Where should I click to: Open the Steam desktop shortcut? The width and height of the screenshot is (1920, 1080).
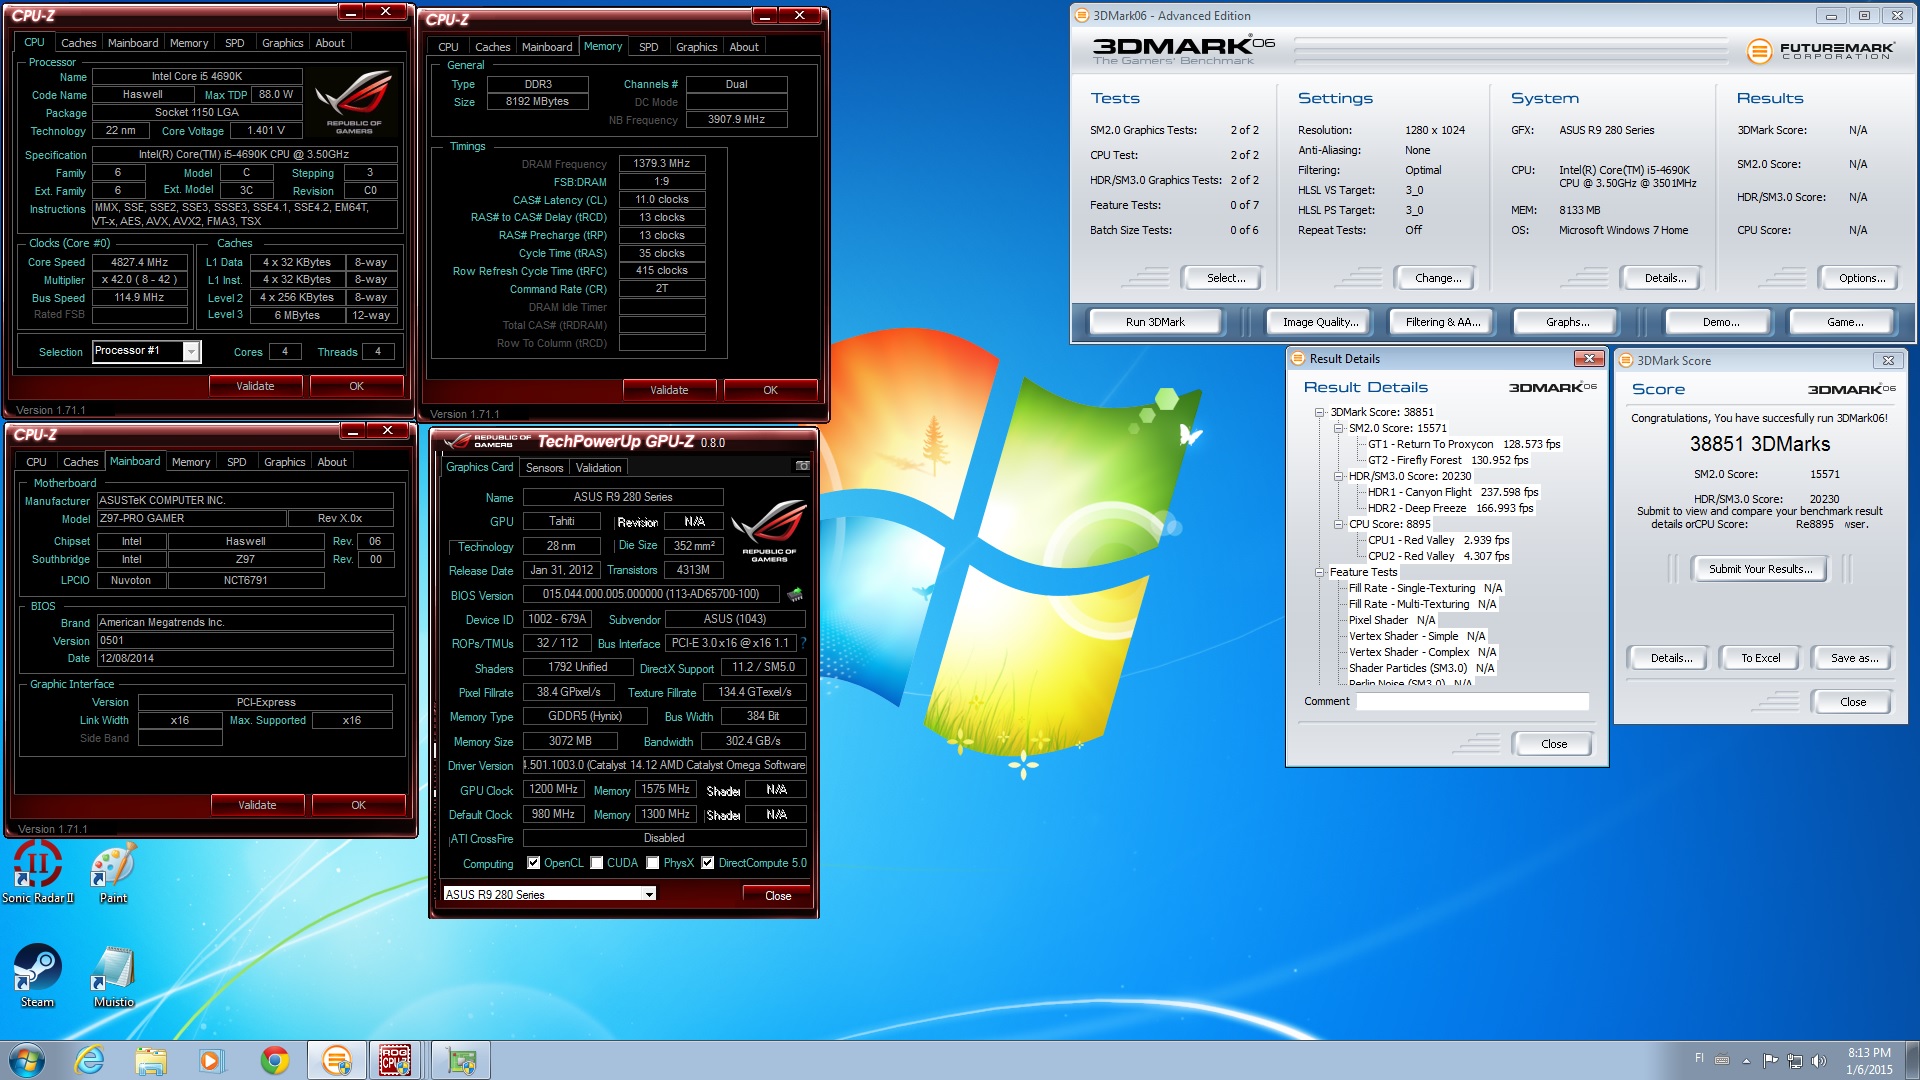(x=38, y=976)
